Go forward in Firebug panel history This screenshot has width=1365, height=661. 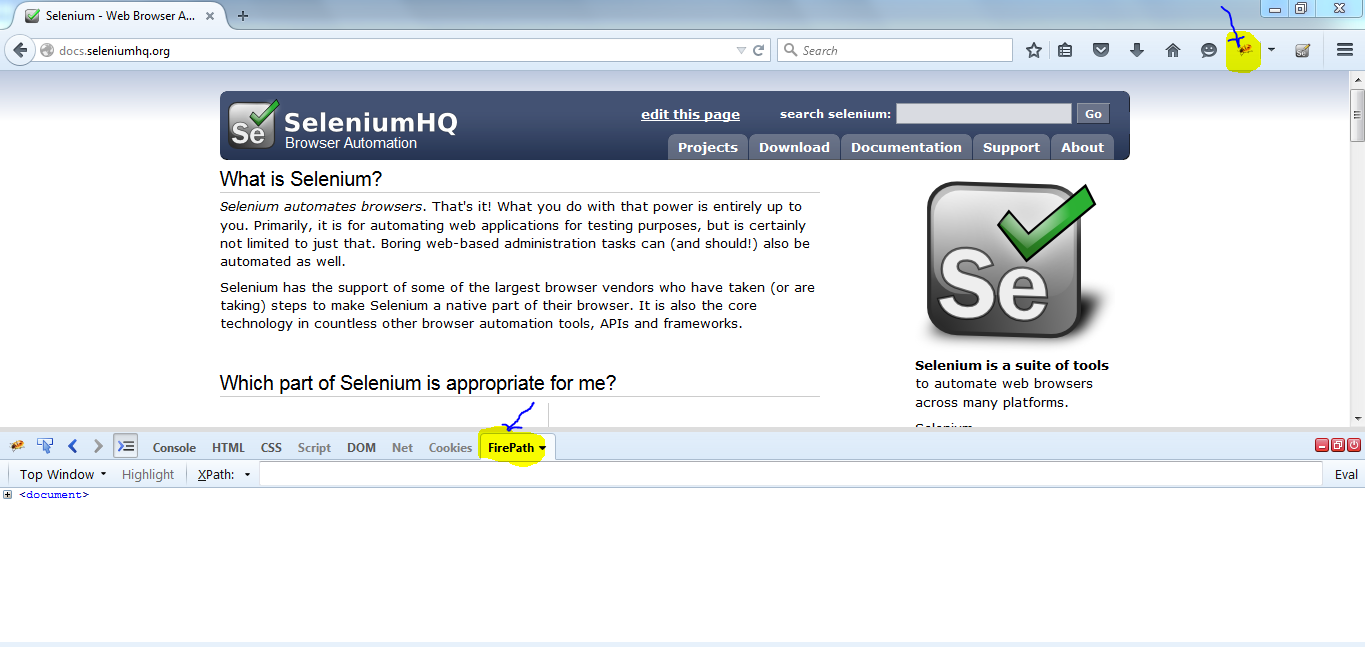(x=97, y=446)
